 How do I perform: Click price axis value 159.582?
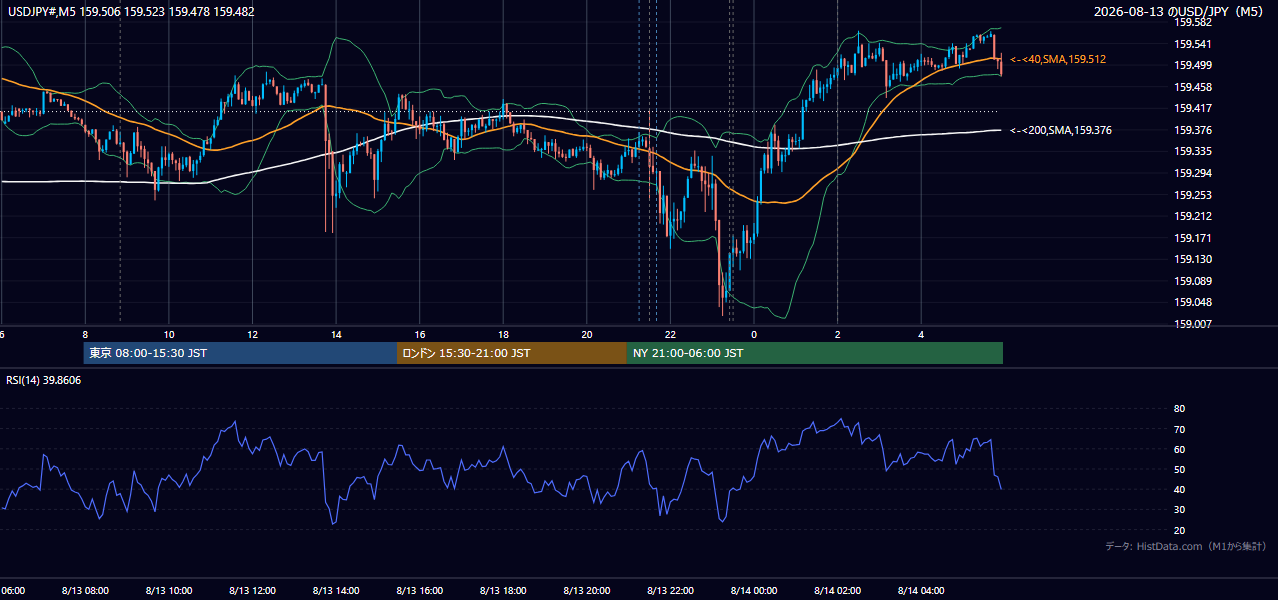[x=1192, y=22]
